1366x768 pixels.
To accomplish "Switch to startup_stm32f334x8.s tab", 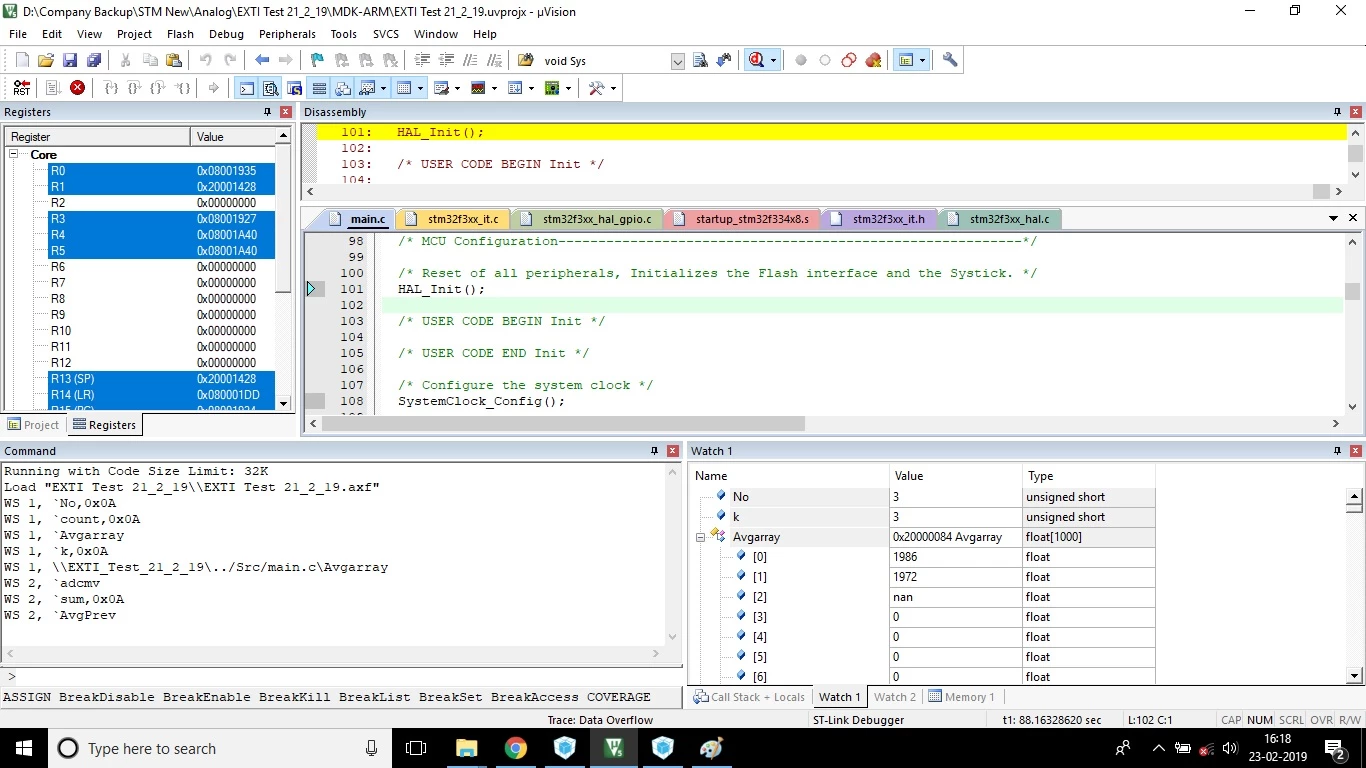I will 741,219.
